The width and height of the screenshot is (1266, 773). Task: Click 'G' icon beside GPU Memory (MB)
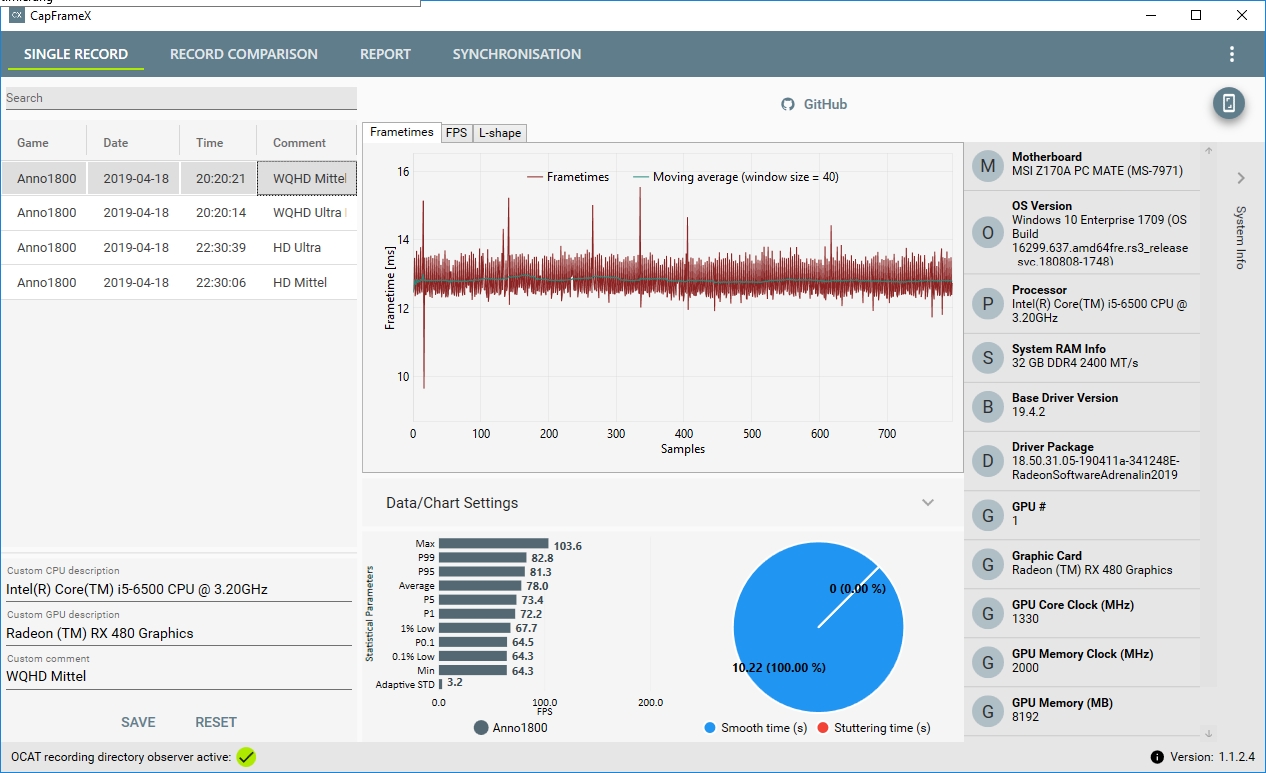pos(988,711)
